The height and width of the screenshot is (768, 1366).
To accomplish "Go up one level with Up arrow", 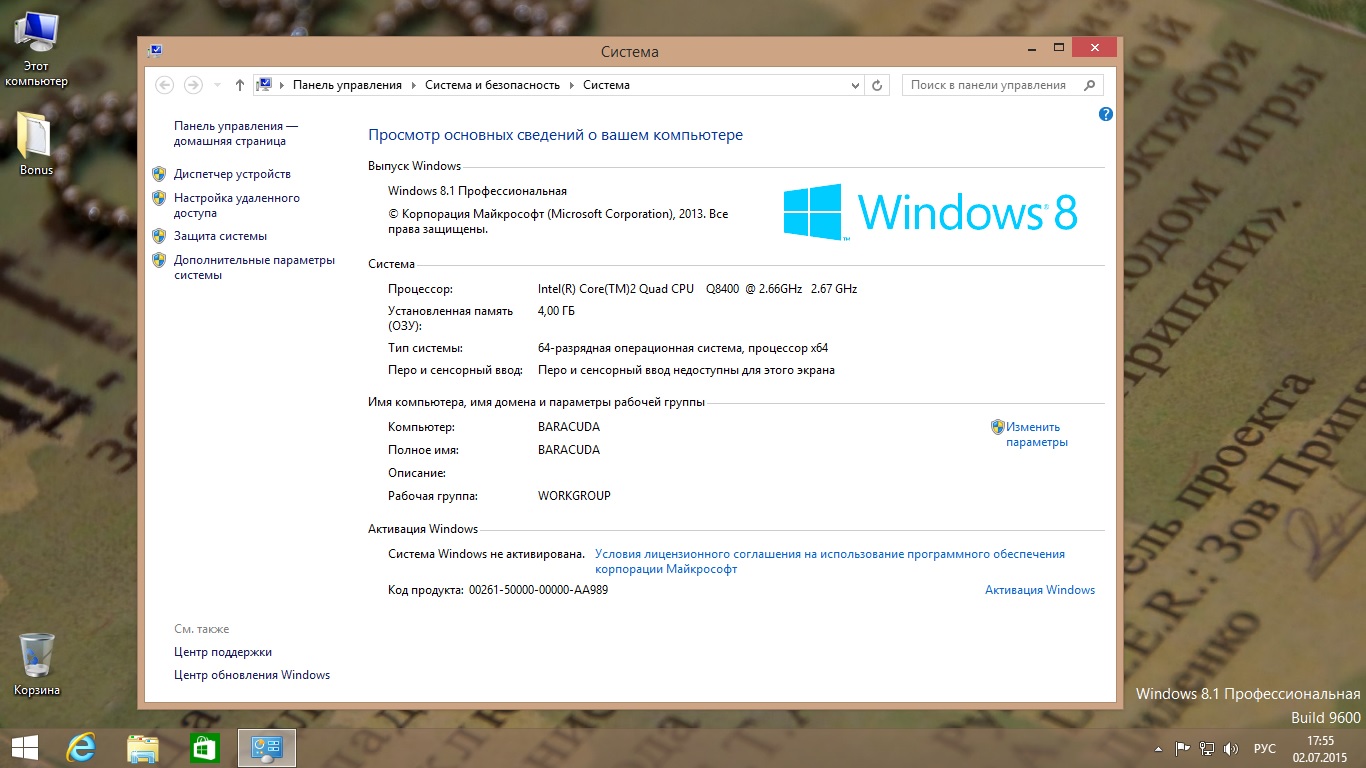I will [240, 86].
